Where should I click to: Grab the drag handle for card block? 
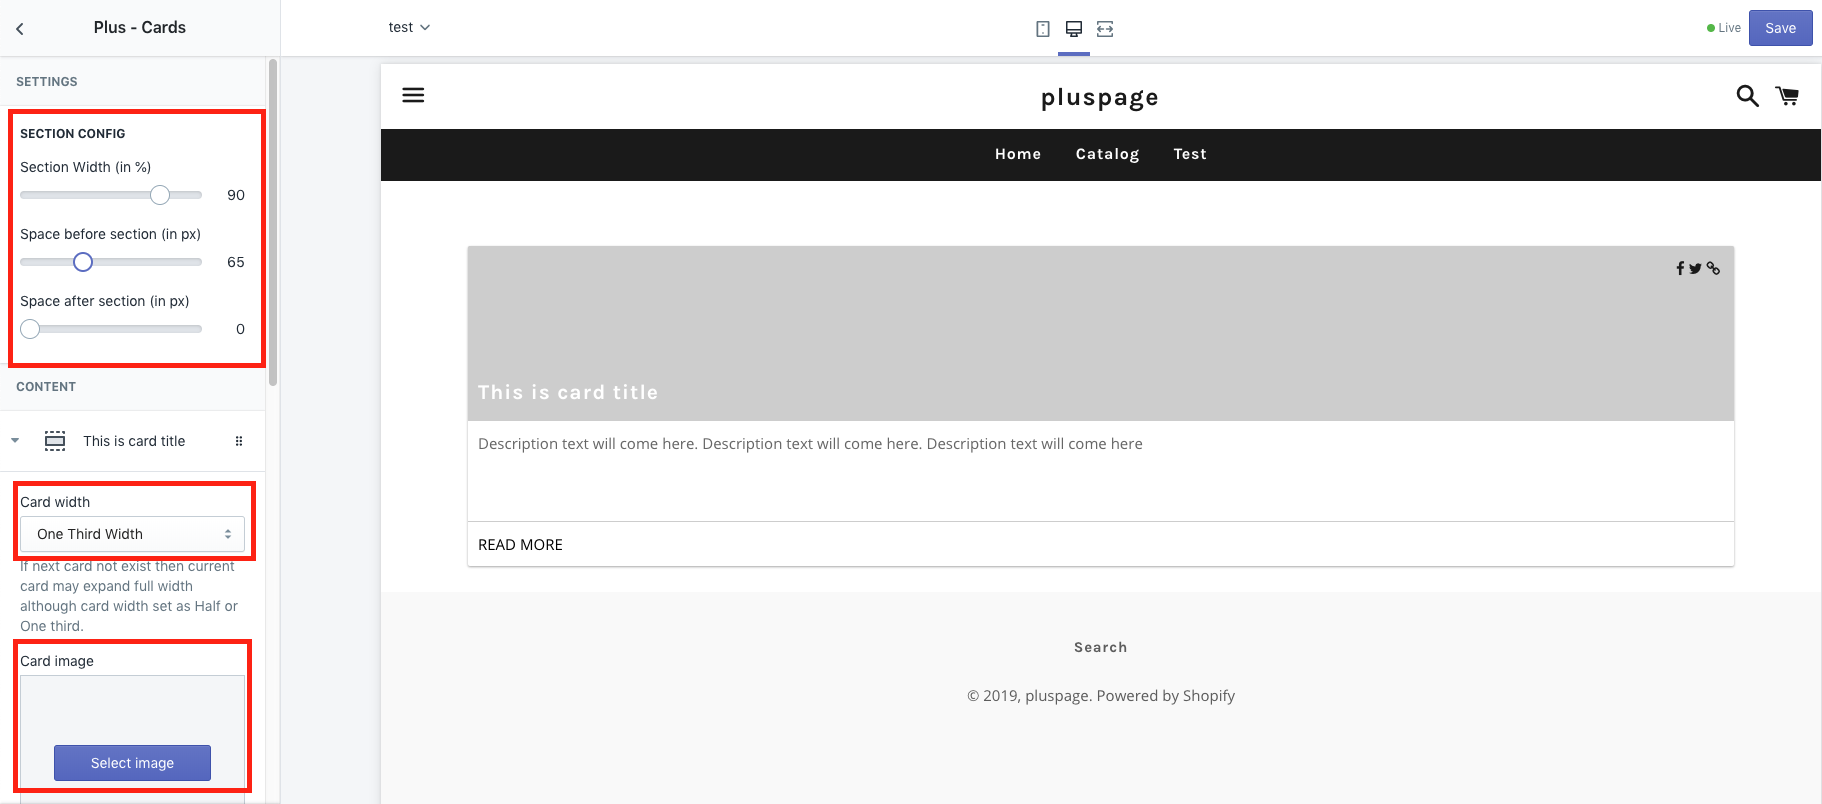[x=238, y=441]
